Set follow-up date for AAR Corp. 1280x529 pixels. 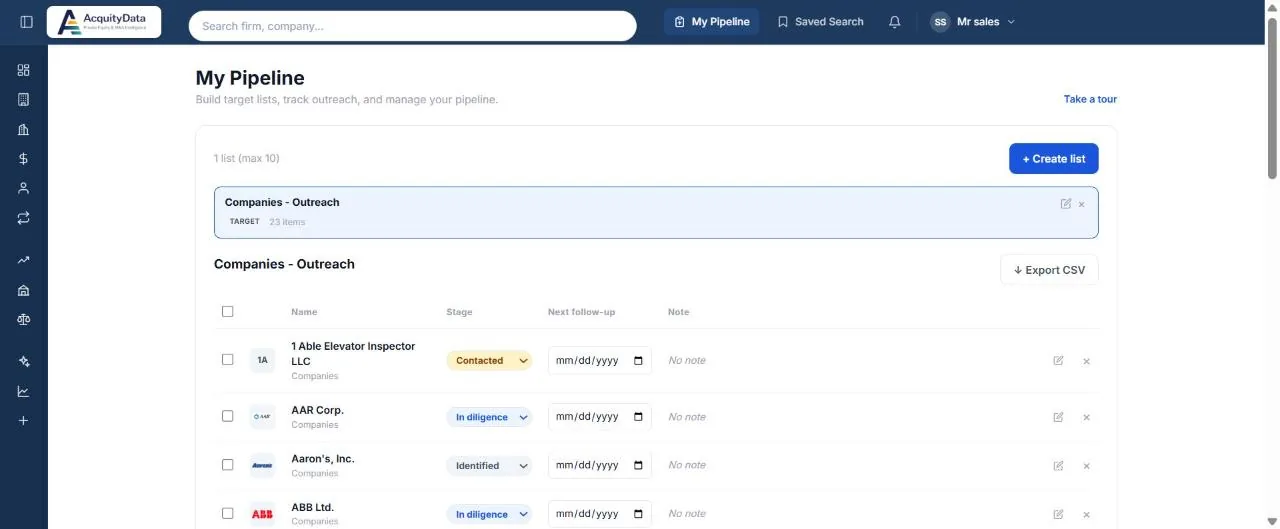(600, 417)
